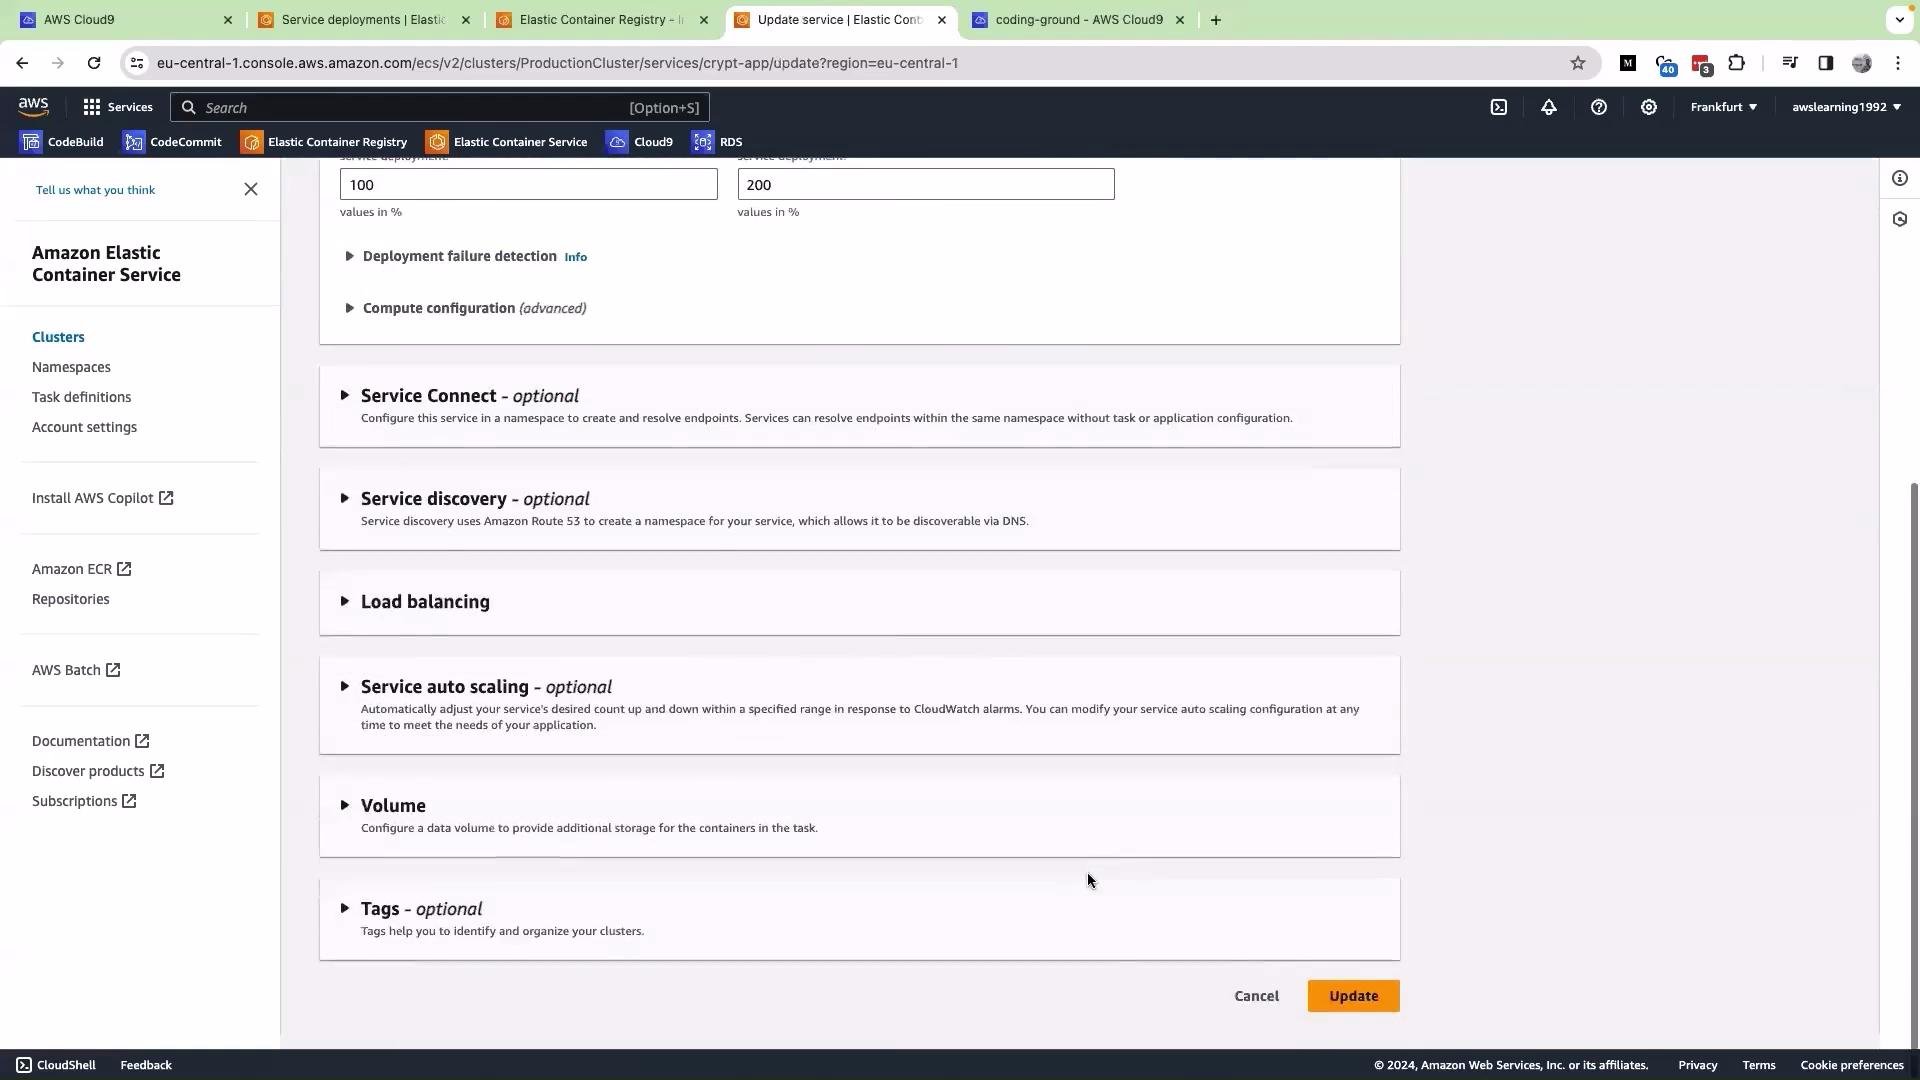Select Account settings in the sidebar
The image size is (1920, 1080).
point(84,427)
